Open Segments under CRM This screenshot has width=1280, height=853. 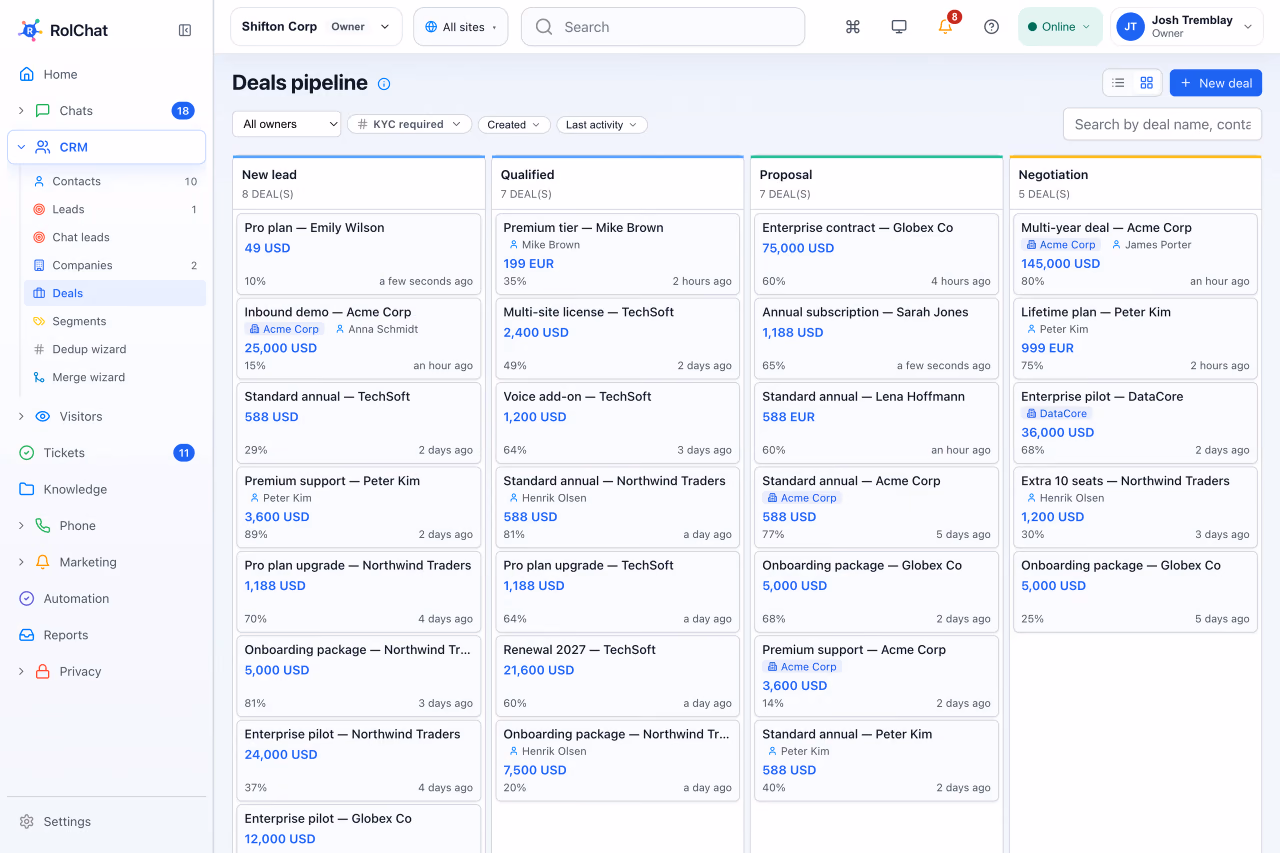pyautogui.click(x=115, y=321)
